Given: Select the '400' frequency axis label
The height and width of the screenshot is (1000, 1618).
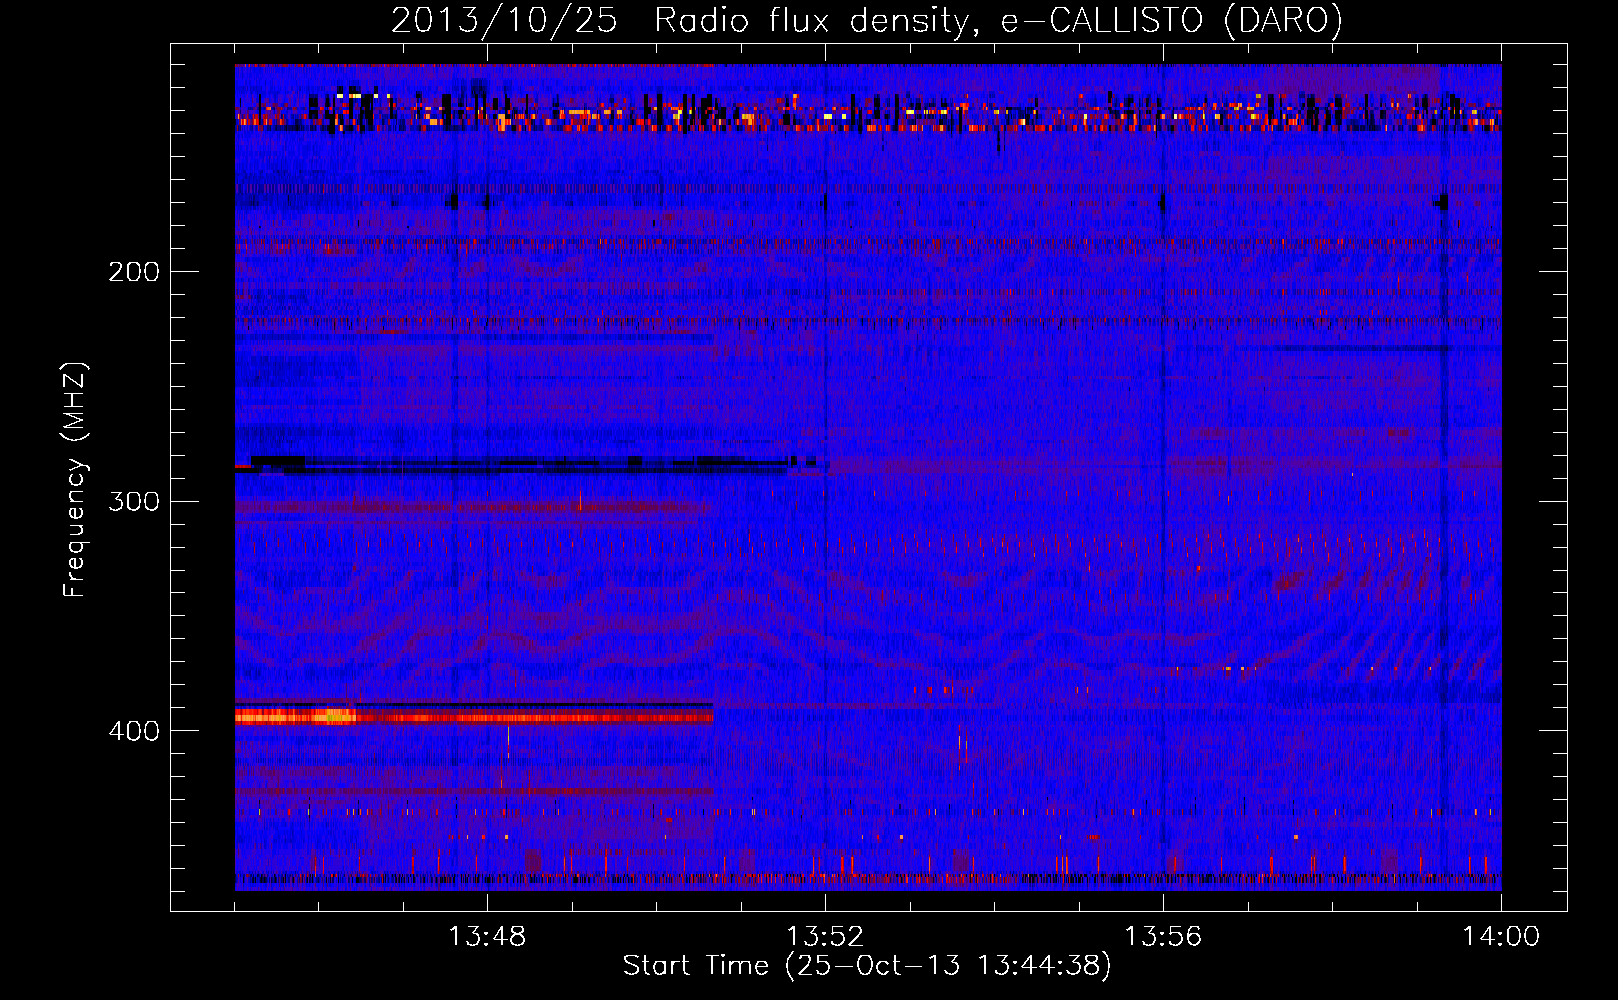Looking at the screenshot, I should pos(133,731).
